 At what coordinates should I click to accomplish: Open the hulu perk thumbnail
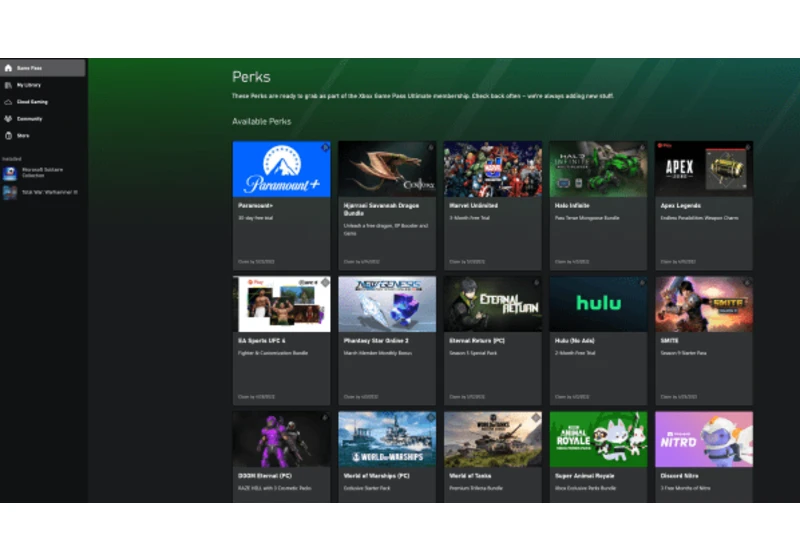click(598, 304)
